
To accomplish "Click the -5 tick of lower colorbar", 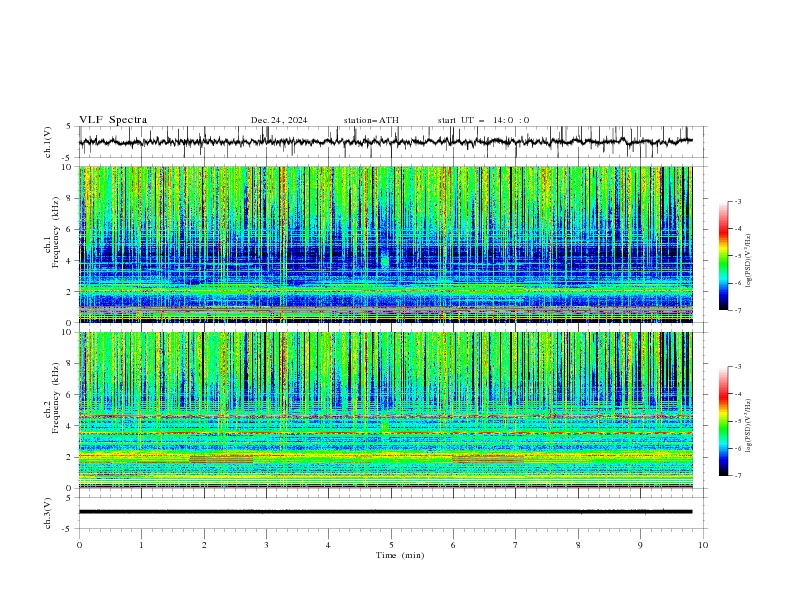I will (x=738, y=421).
